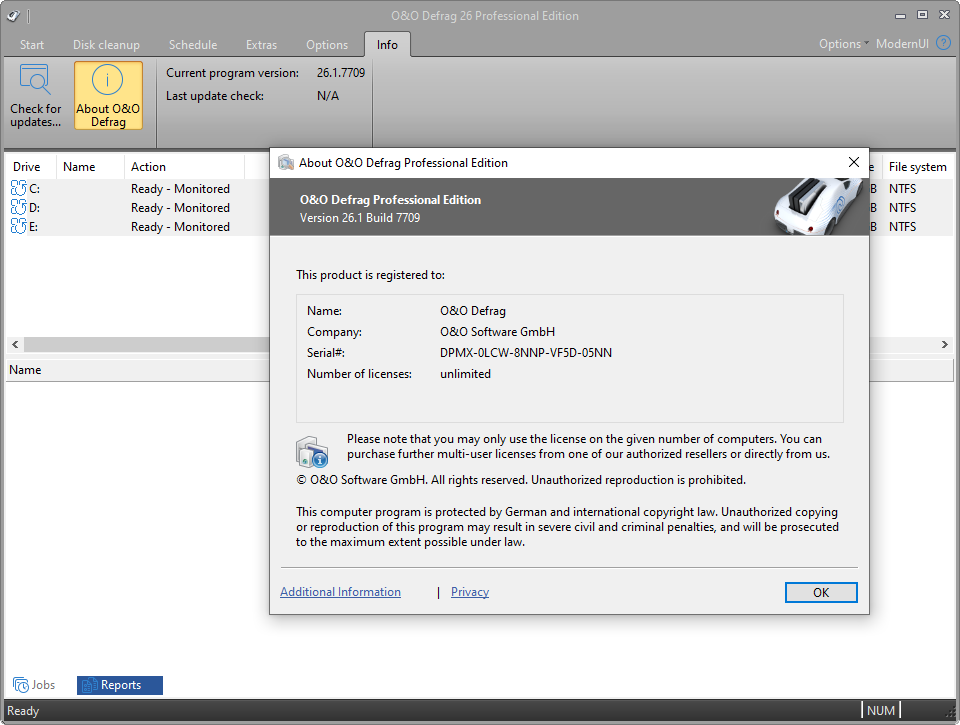Expand the Options dropdown at top right
The width and height of the screenshot is (960, 725).
pos(844,43)
